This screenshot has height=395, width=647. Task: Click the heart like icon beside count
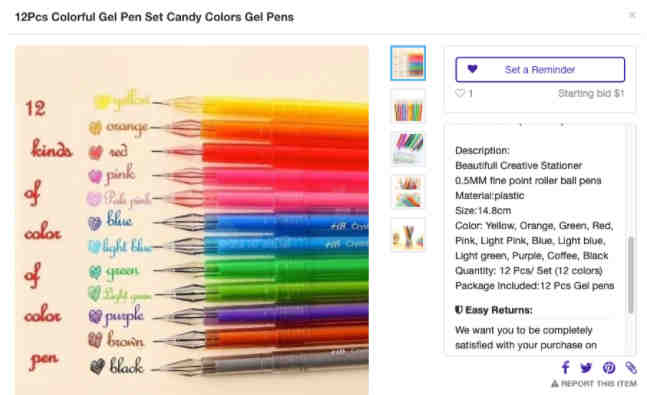[x=460, y=93]
